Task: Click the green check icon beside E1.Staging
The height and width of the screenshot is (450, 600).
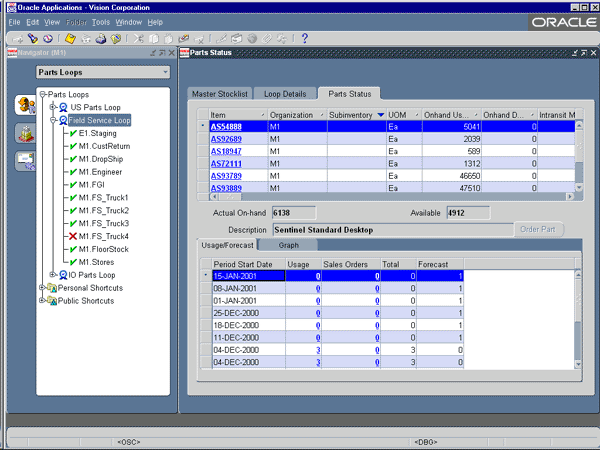Action: tap(72, 133)
